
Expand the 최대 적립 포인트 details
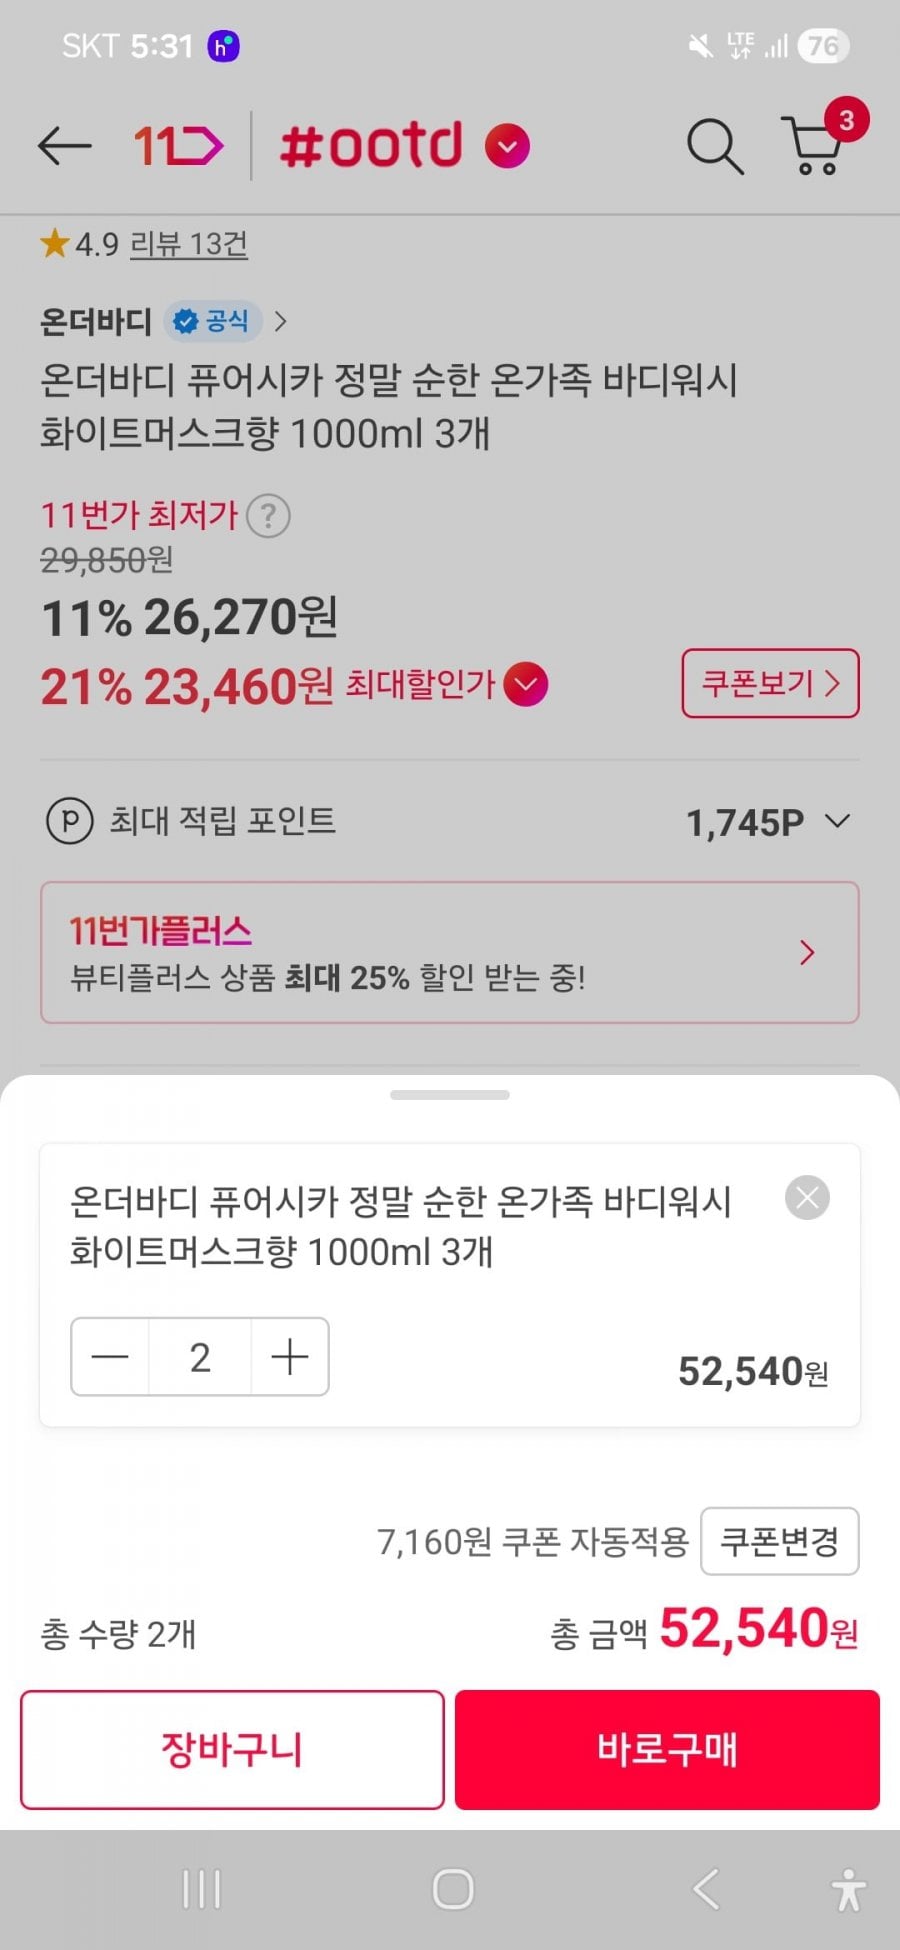point(837,822)
